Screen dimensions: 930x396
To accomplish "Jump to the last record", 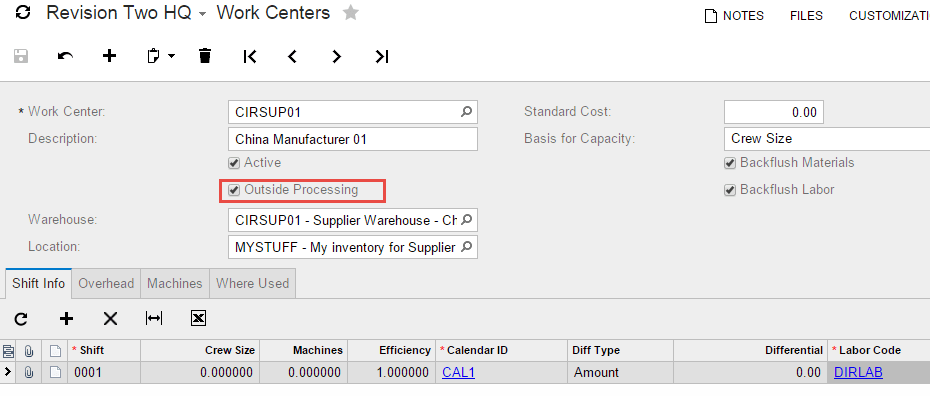I will (x=382, y=56).
